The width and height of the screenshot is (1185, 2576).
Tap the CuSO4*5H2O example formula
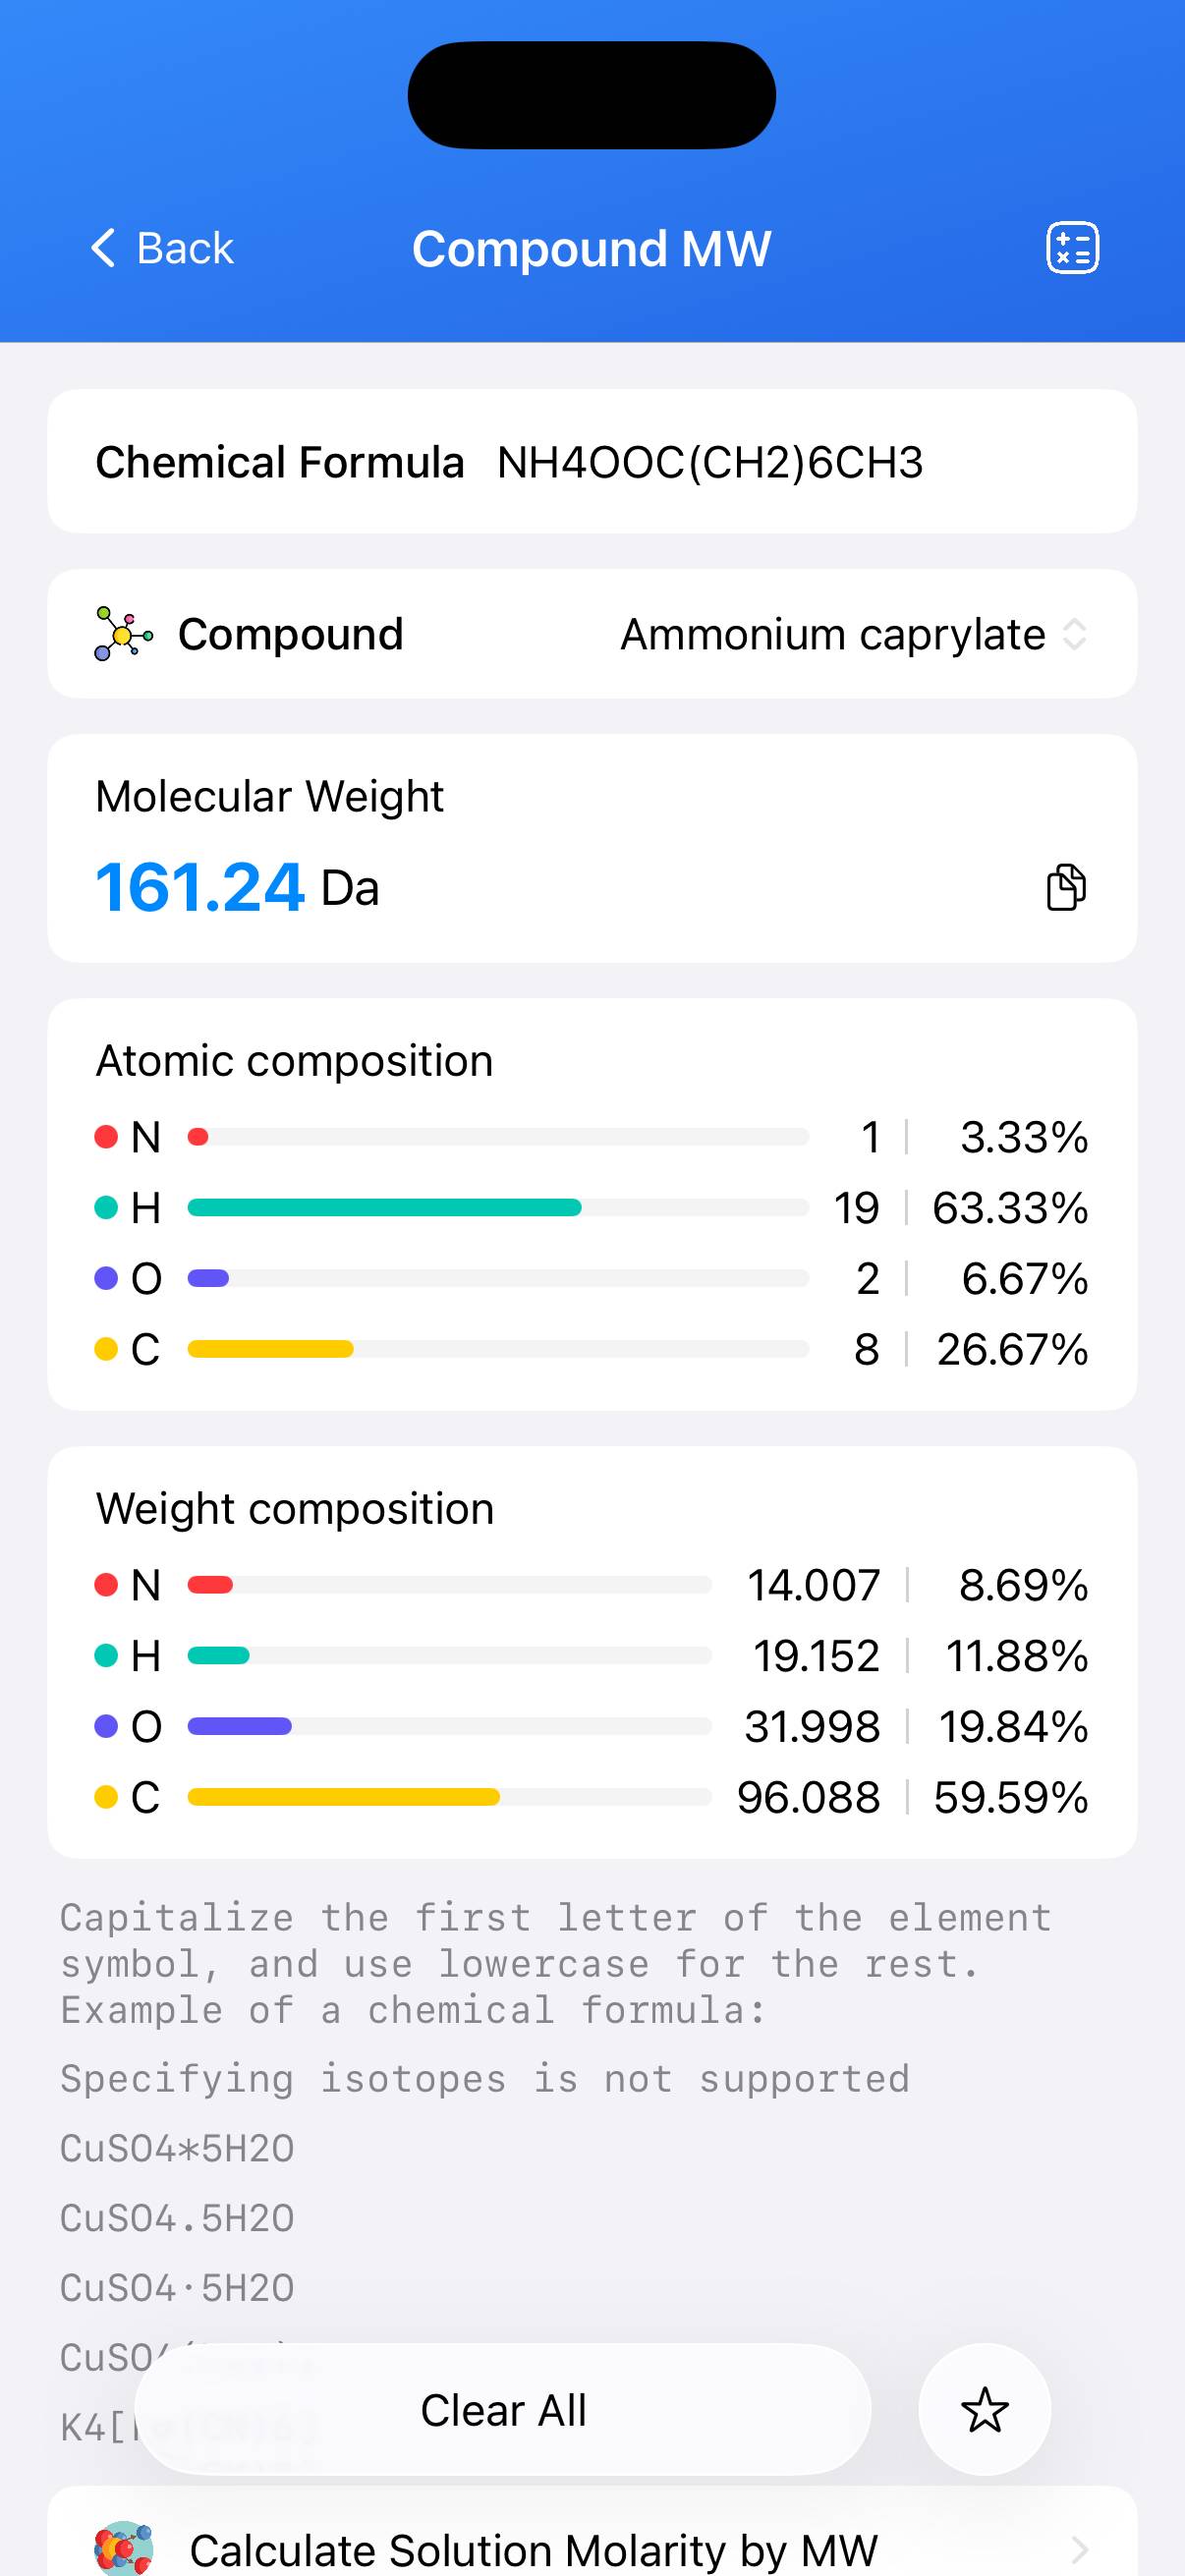pyautogui.click(x=177, y=2149)
